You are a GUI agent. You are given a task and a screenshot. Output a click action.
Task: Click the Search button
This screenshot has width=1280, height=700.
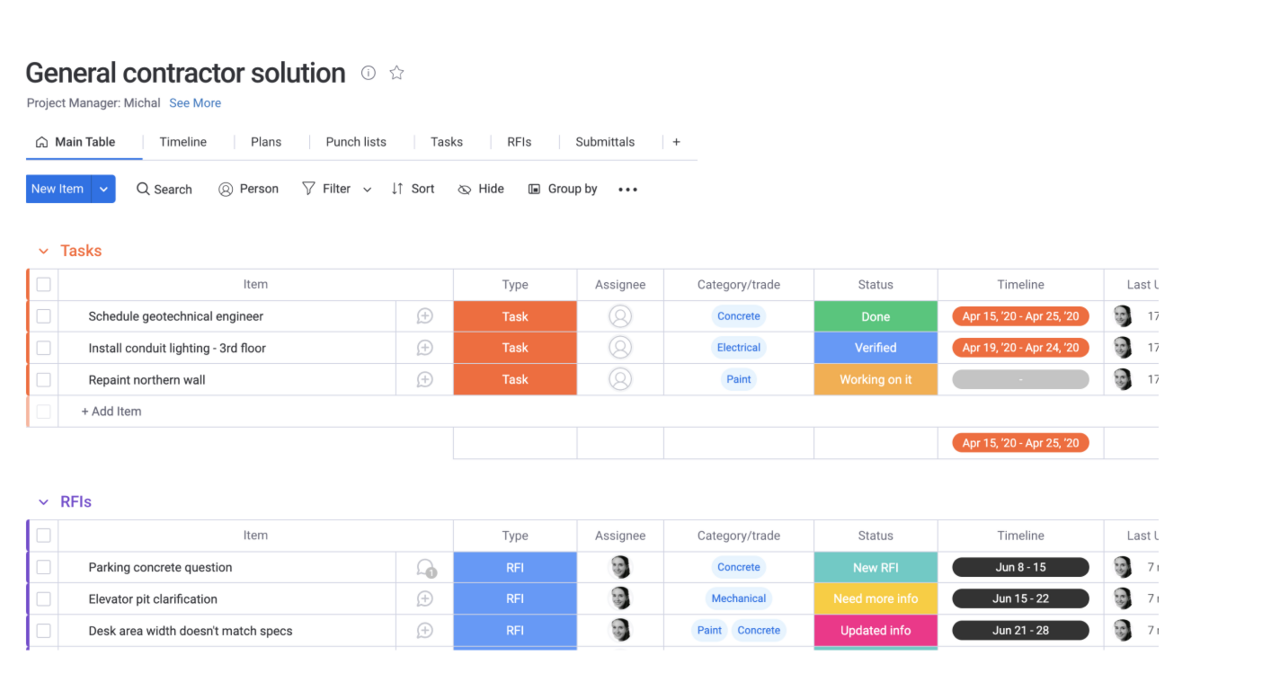(164, 189)
